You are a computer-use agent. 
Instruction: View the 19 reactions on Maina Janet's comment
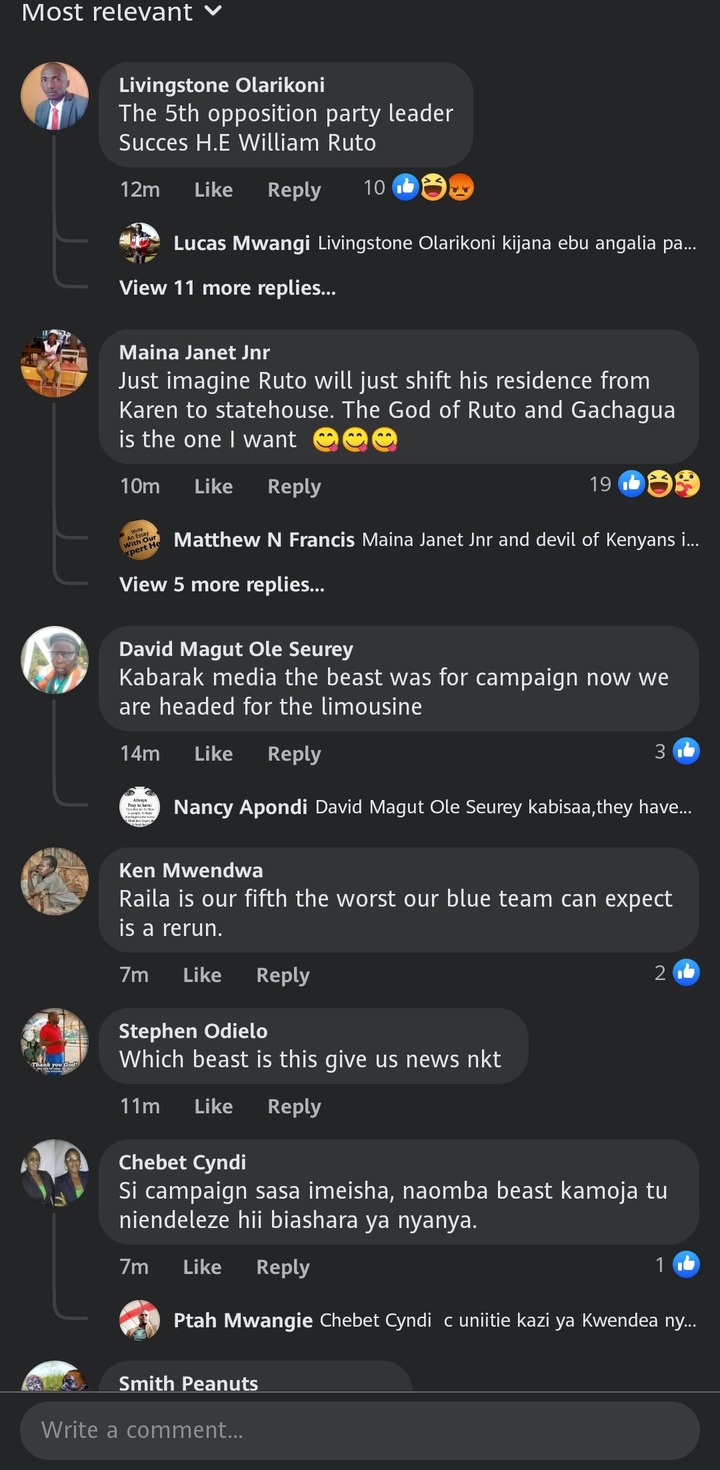tap(645, 484)
